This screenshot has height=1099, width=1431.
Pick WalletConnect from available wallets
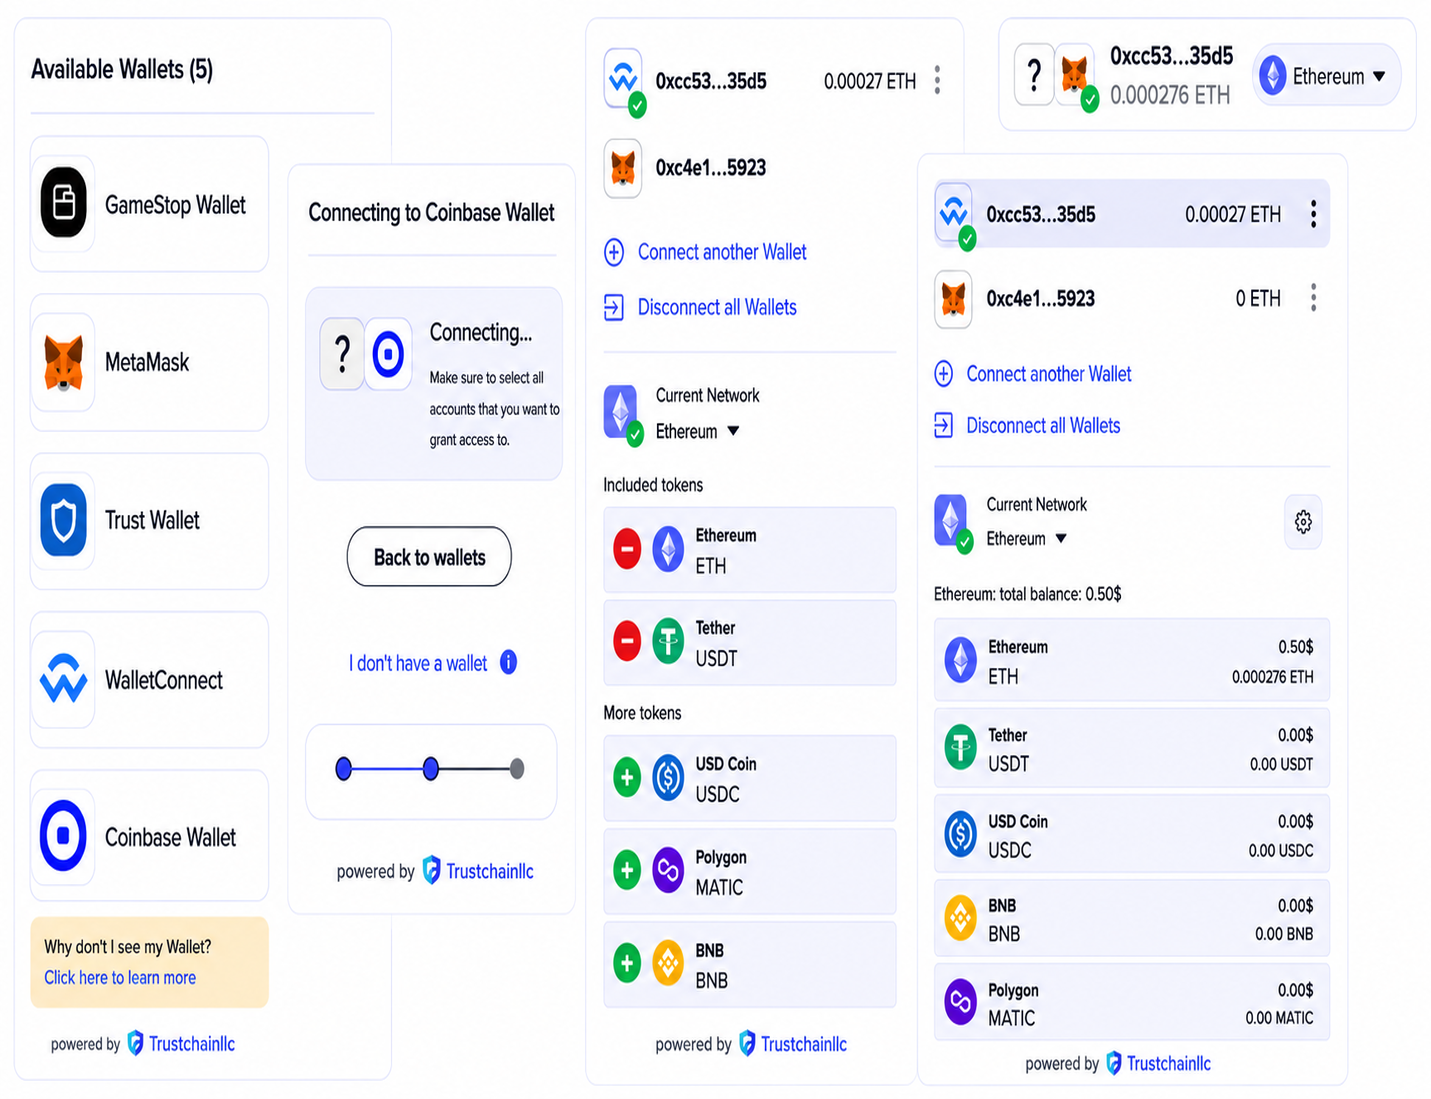click(149, 680)
